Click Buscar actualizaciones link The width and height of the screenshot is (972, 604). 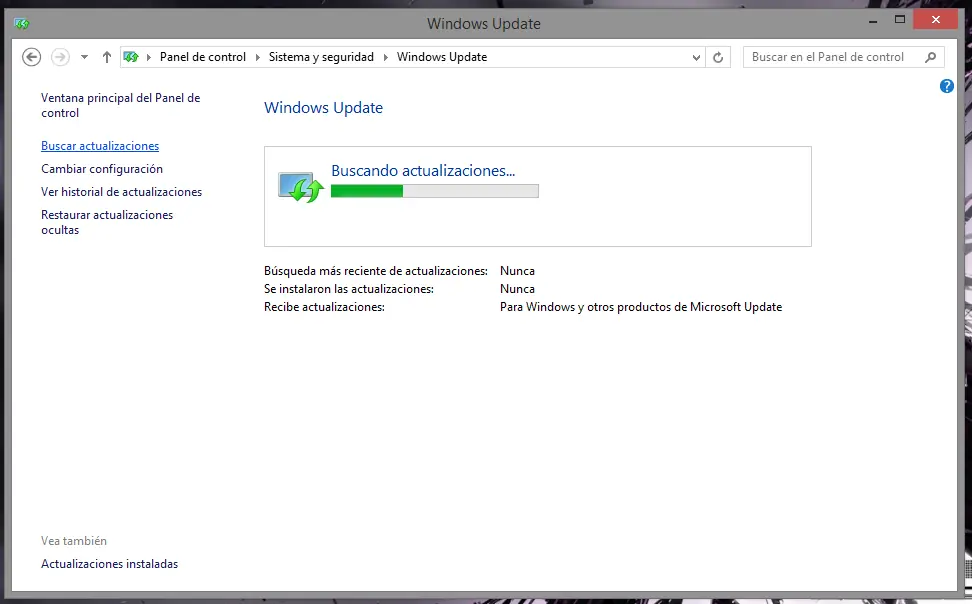[x=100, y=146]
